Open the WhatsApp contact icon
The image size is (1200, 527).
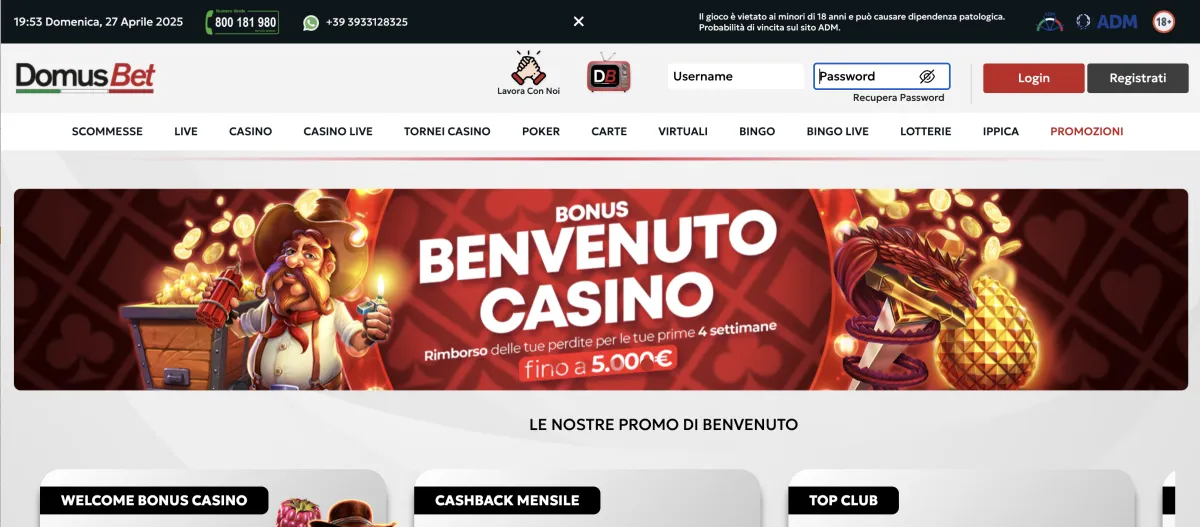[x=311, y=22]
